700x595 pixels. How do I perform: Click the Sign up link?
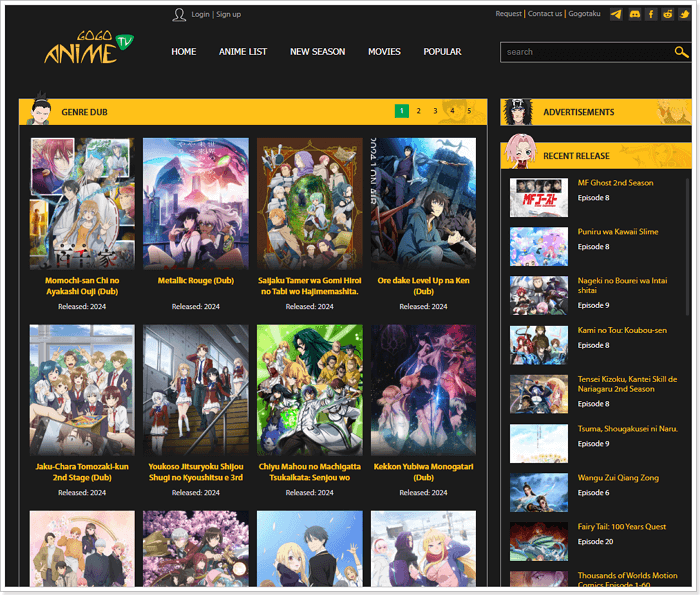click(229, 14)
